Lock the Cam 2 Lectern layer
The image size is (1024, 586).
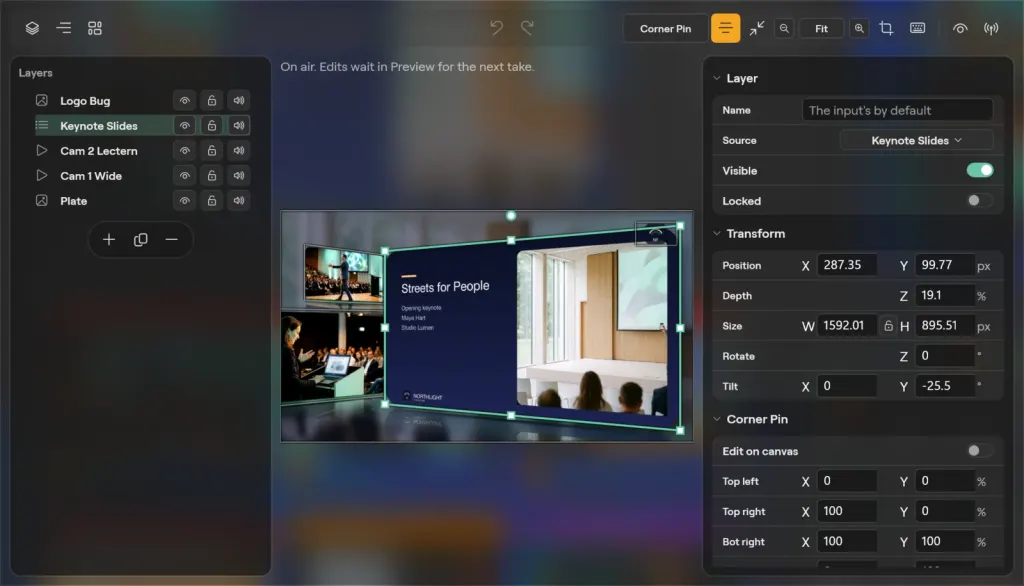pyautogui.click(x=212, y=150)
